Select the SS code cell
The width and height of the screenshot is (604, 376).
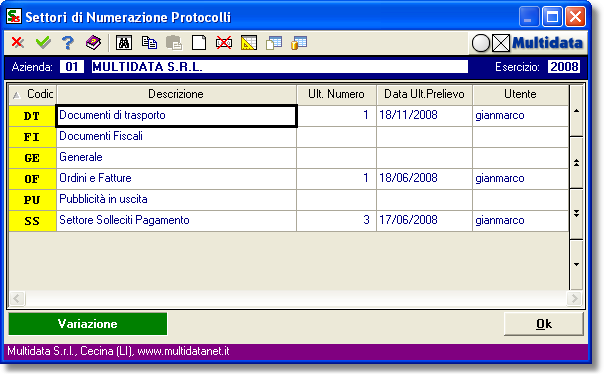[32, 221]
